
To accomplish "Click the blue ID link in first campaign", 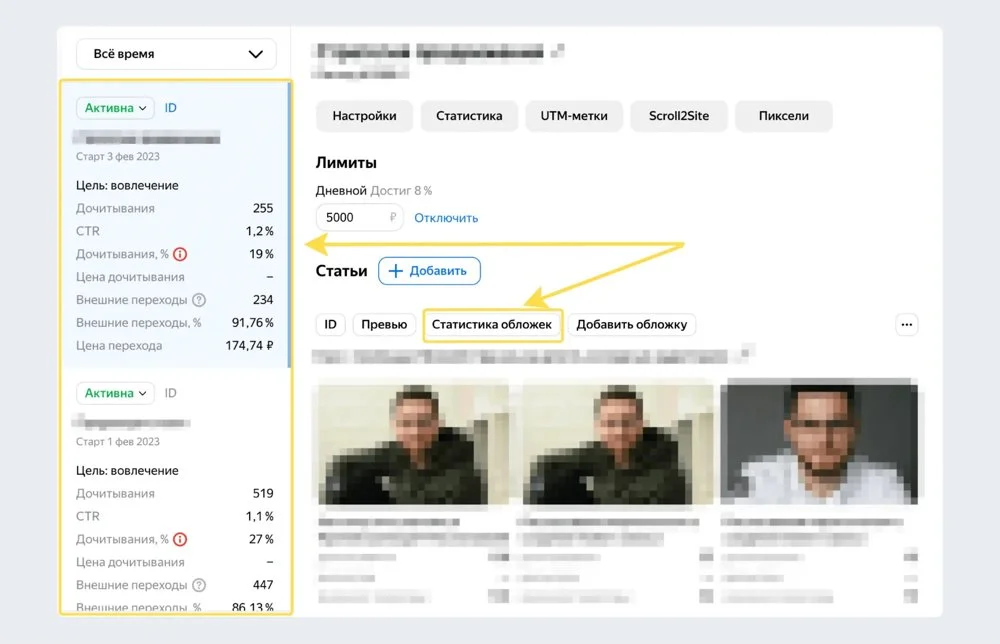I will pyautogui.click(x=171, y=108).
